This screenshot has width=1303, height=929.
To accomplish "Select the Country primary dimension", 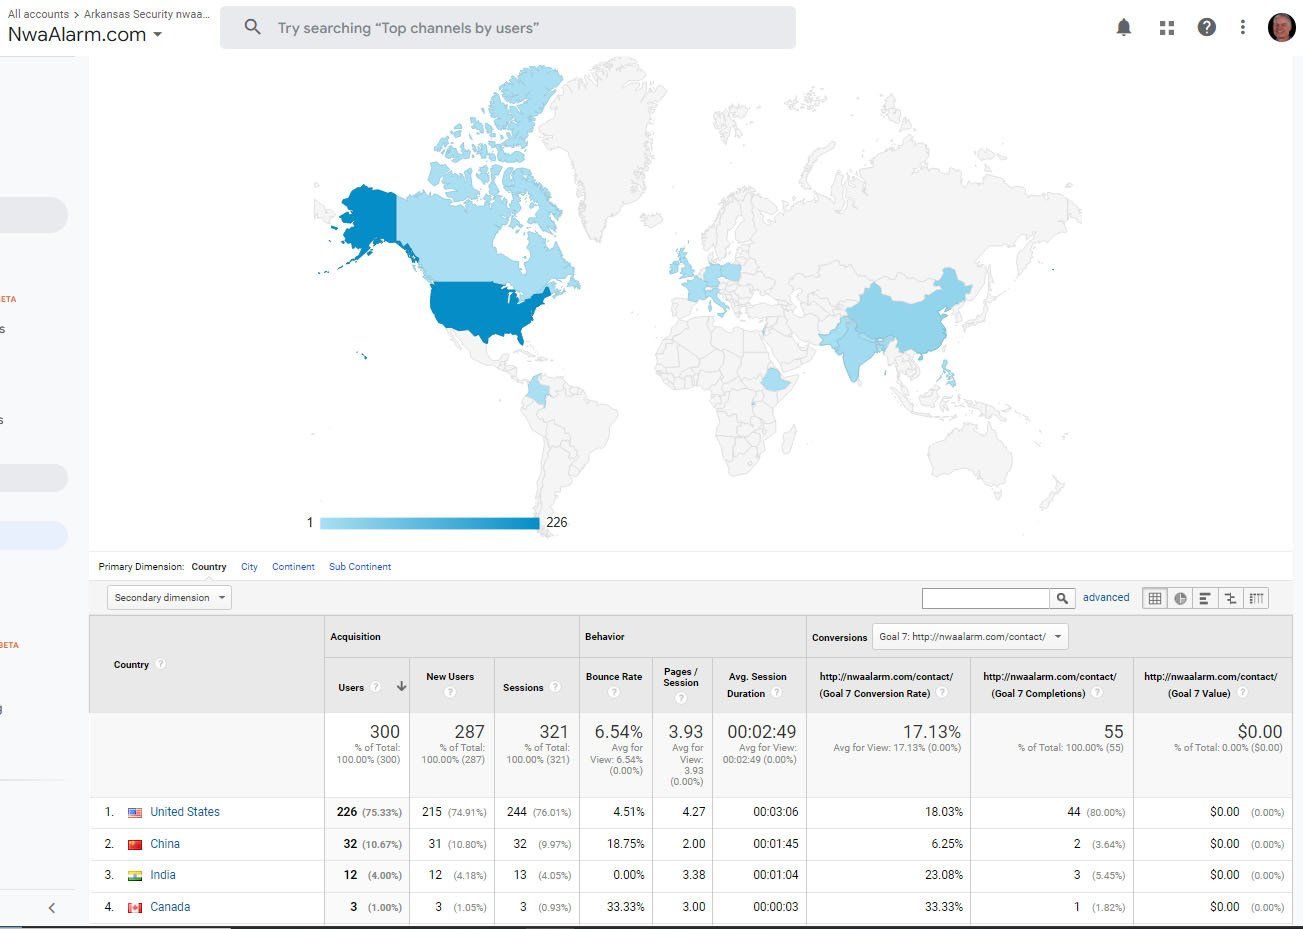I will pos(209,567).
